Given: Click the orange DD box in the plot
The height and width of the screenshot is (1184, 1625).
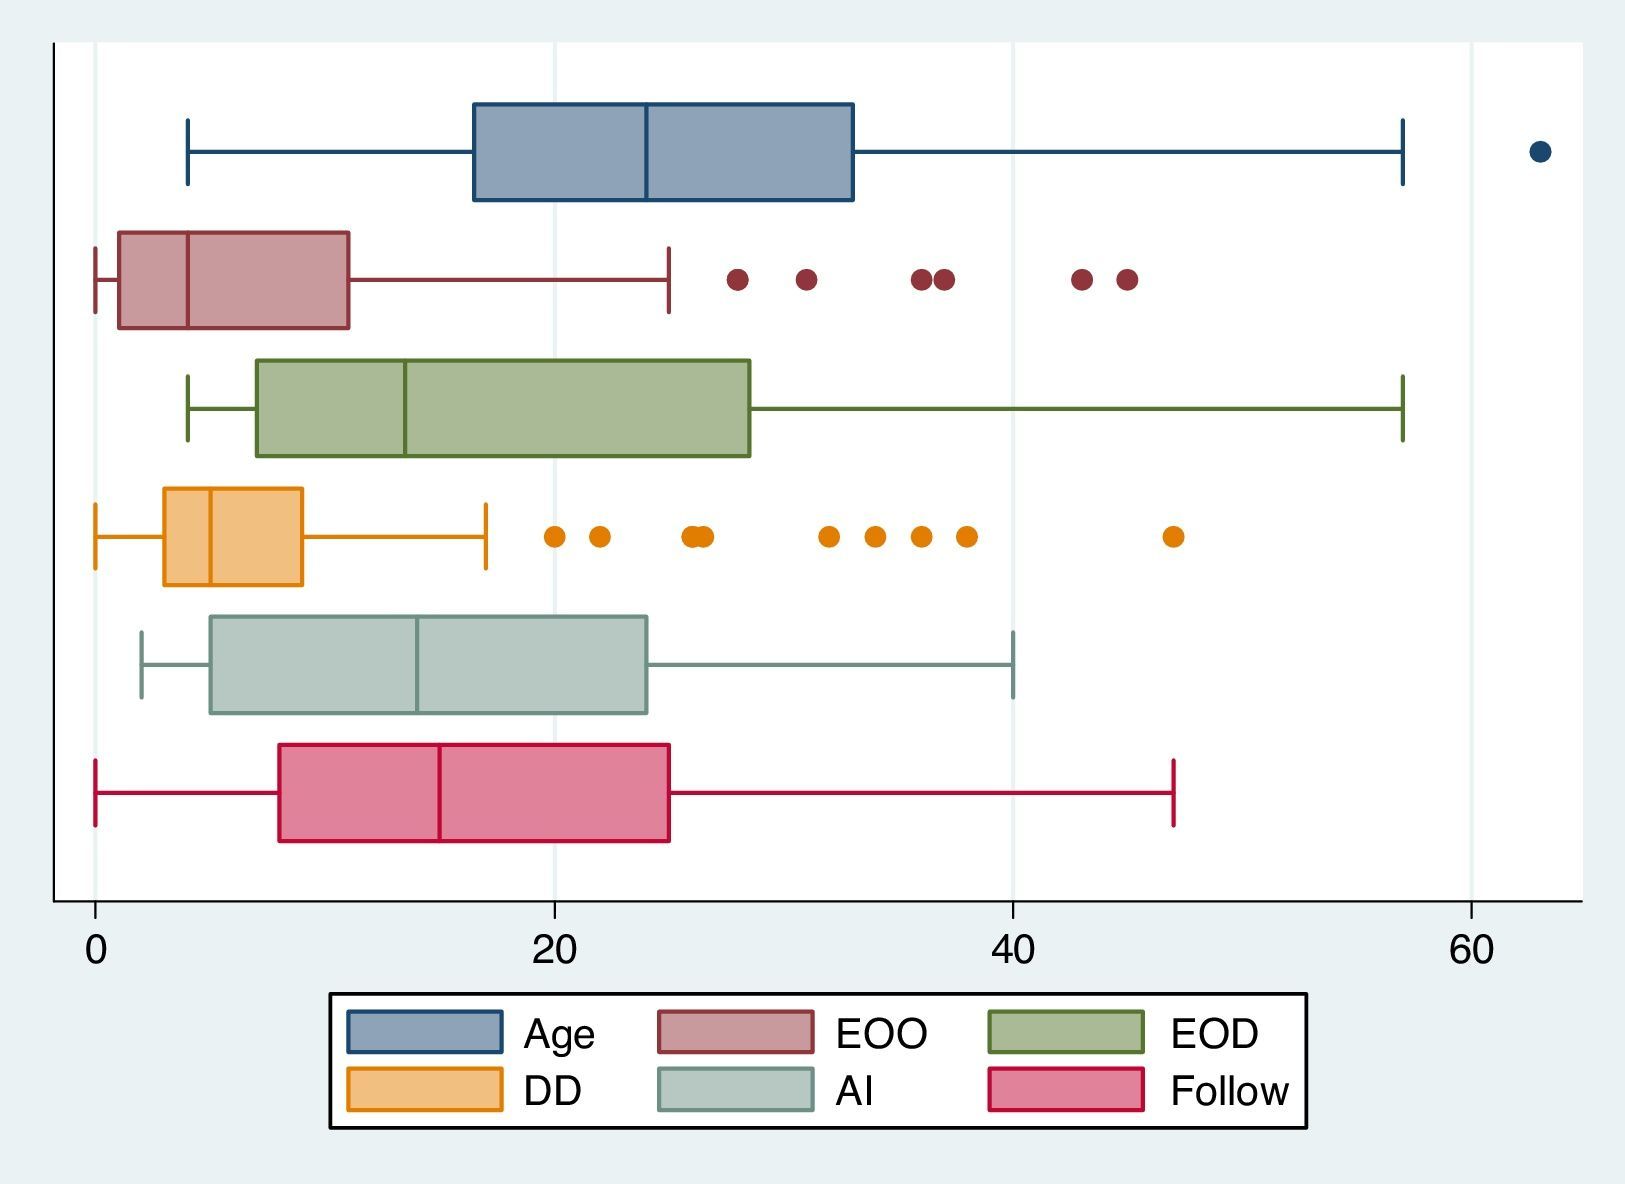Looking at the screenshot, I should pos(233,537).
